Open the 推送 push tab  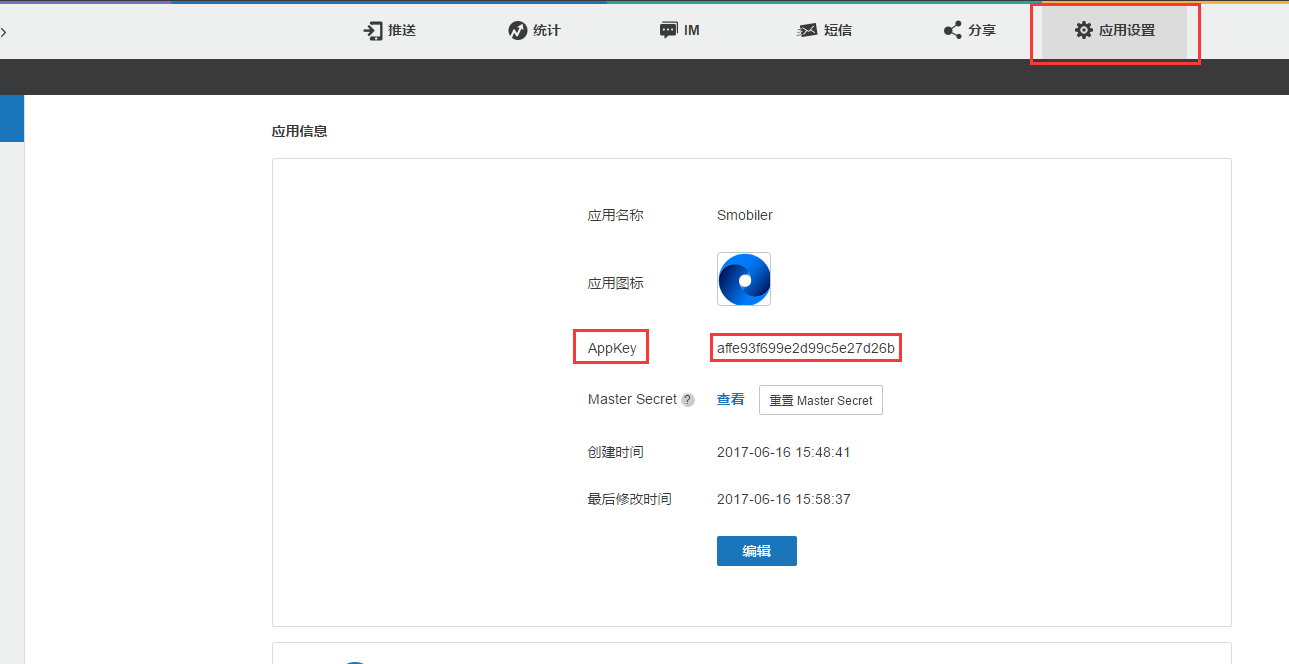[x=389, y=30]
